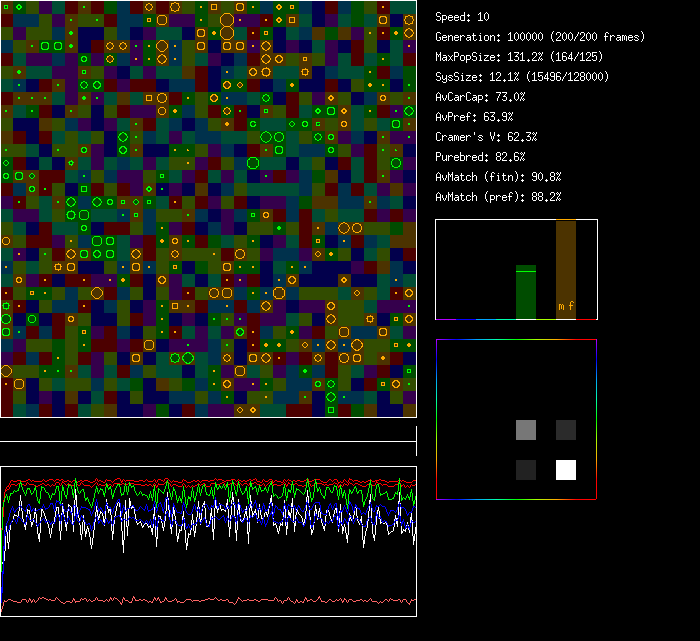Click the dark gray lower-left matrix square
Image resolution: width=700 pixels, height=641 pixels.
point(526,470)
